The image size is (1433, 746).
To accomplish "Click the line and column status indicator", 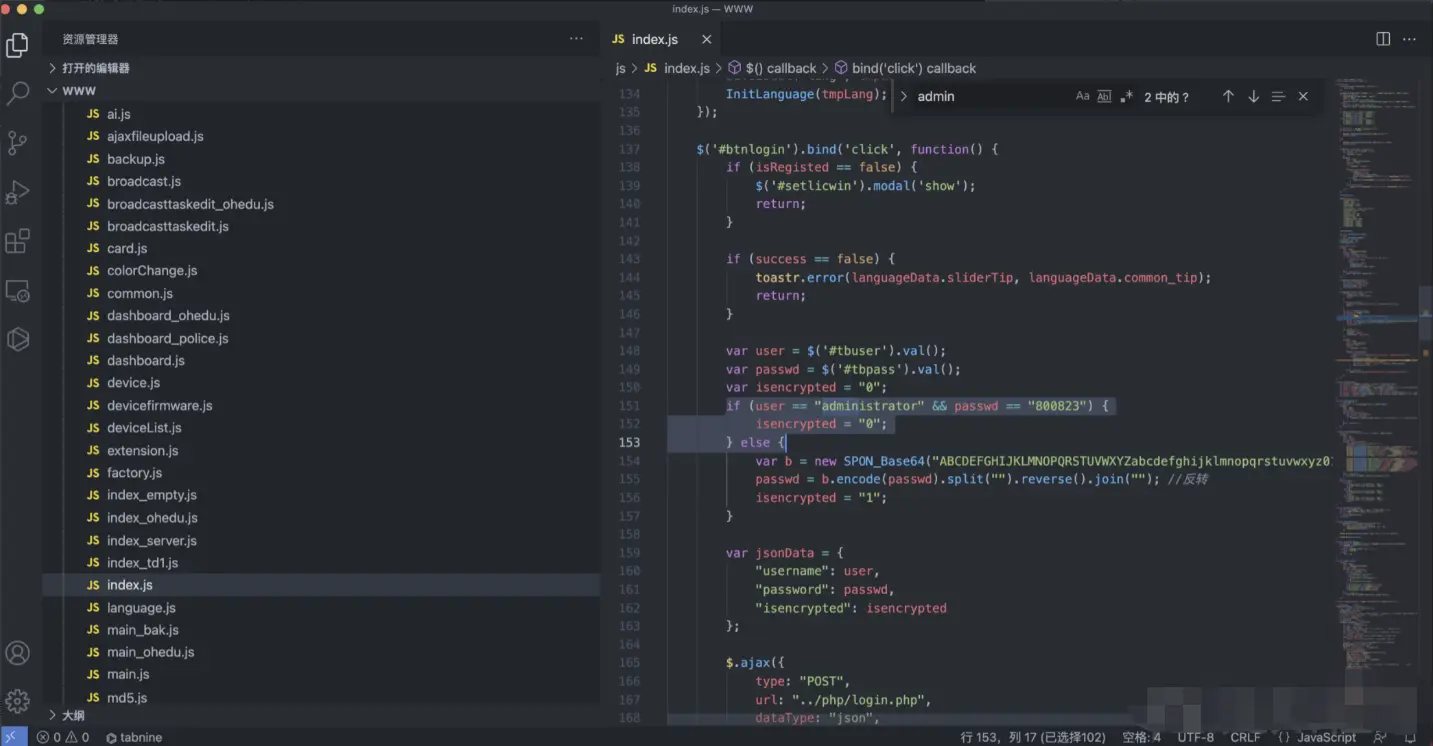I will [x=1033, y=737].
